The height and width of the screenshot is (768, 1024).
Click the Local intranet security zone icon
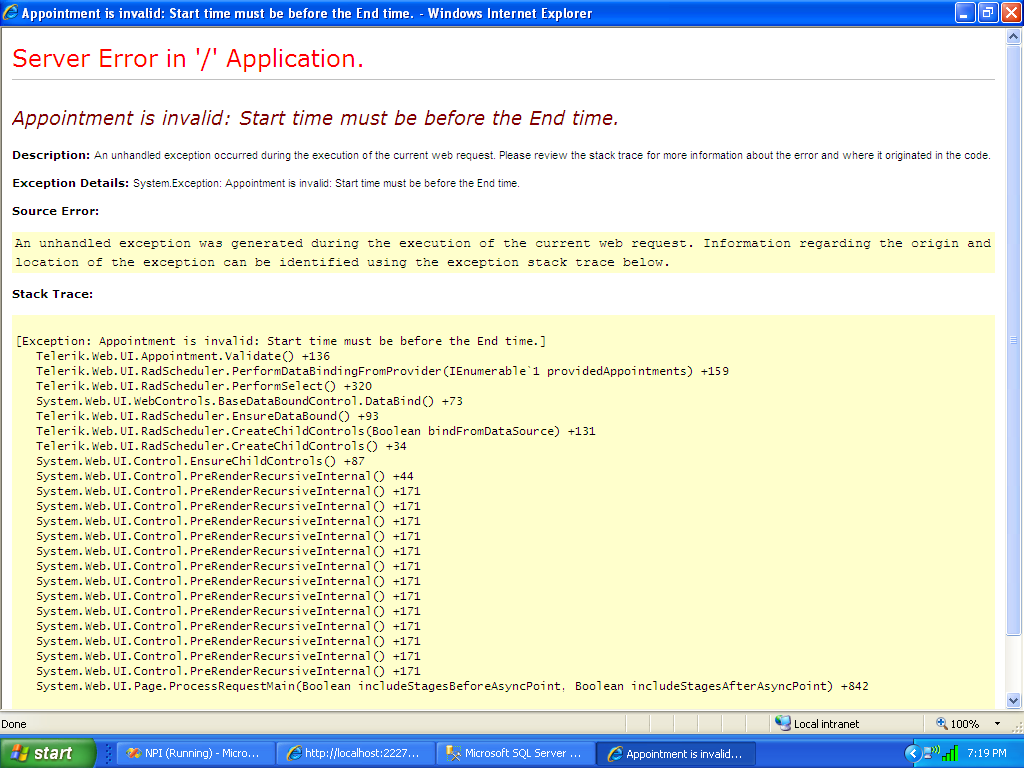782,723
